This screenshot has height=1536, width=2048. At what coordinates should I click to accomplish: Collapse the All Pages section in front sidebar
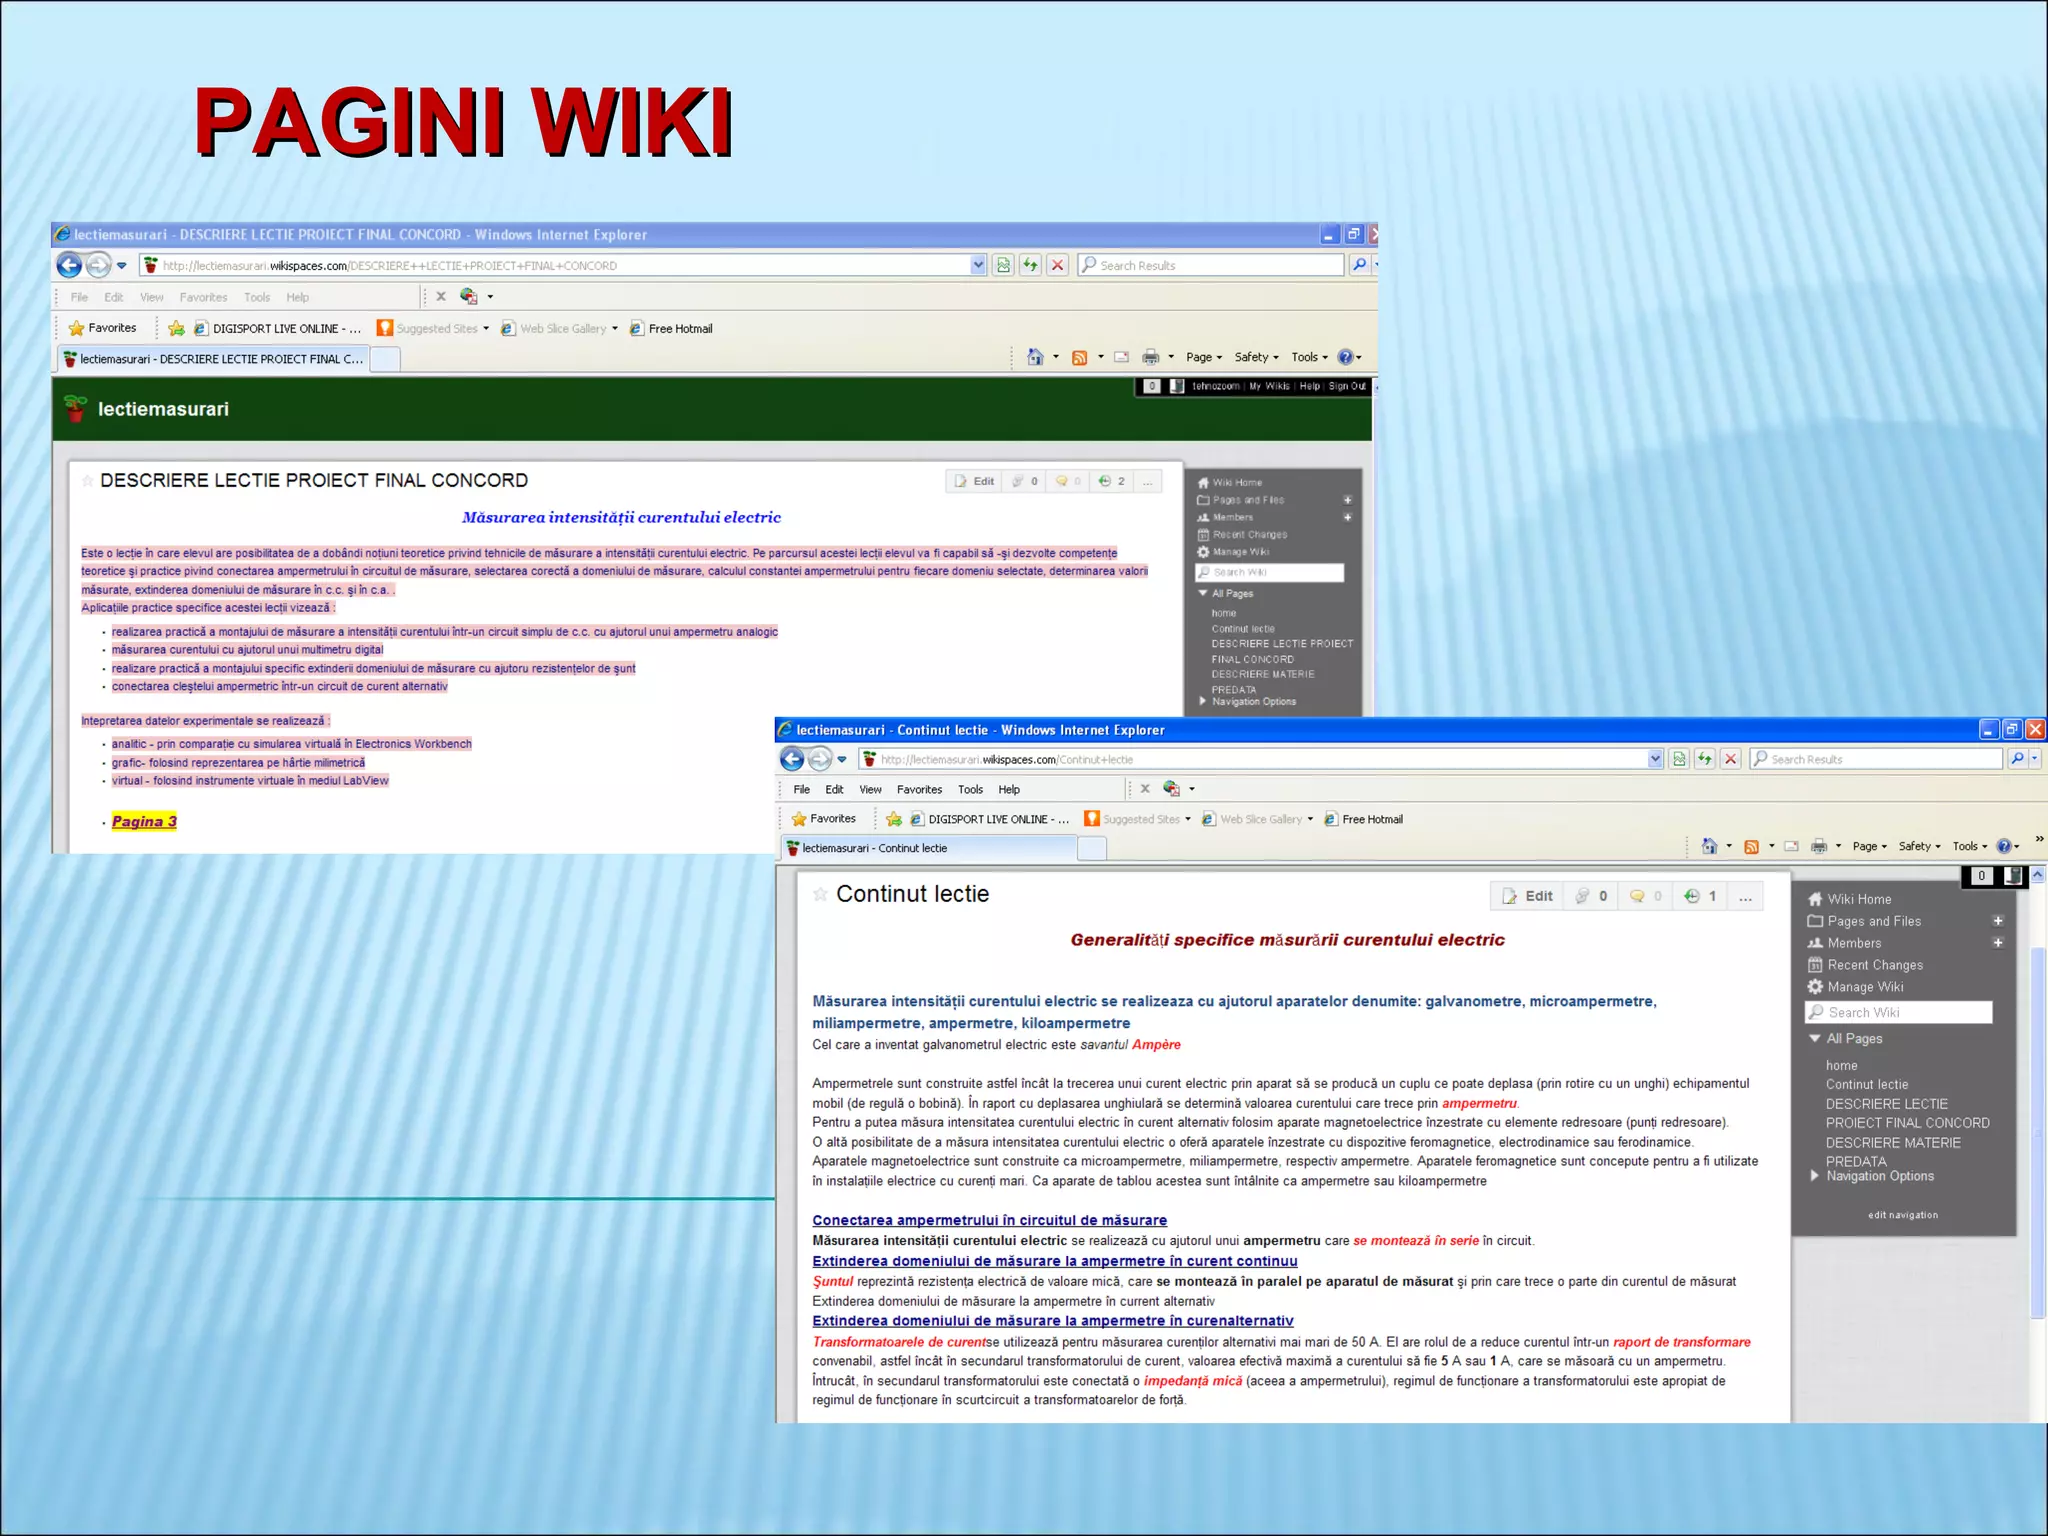click(1815, 1039)
